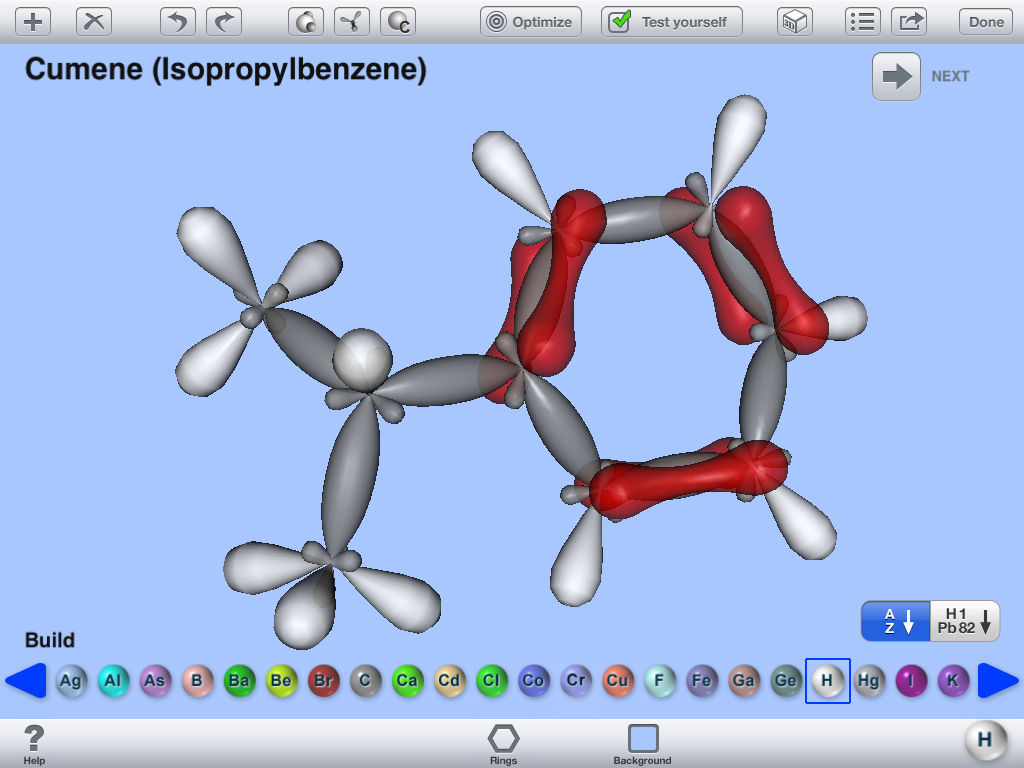Select the I iodine element
Viewport: 1024px width, 768px height.
coord(911,680)
